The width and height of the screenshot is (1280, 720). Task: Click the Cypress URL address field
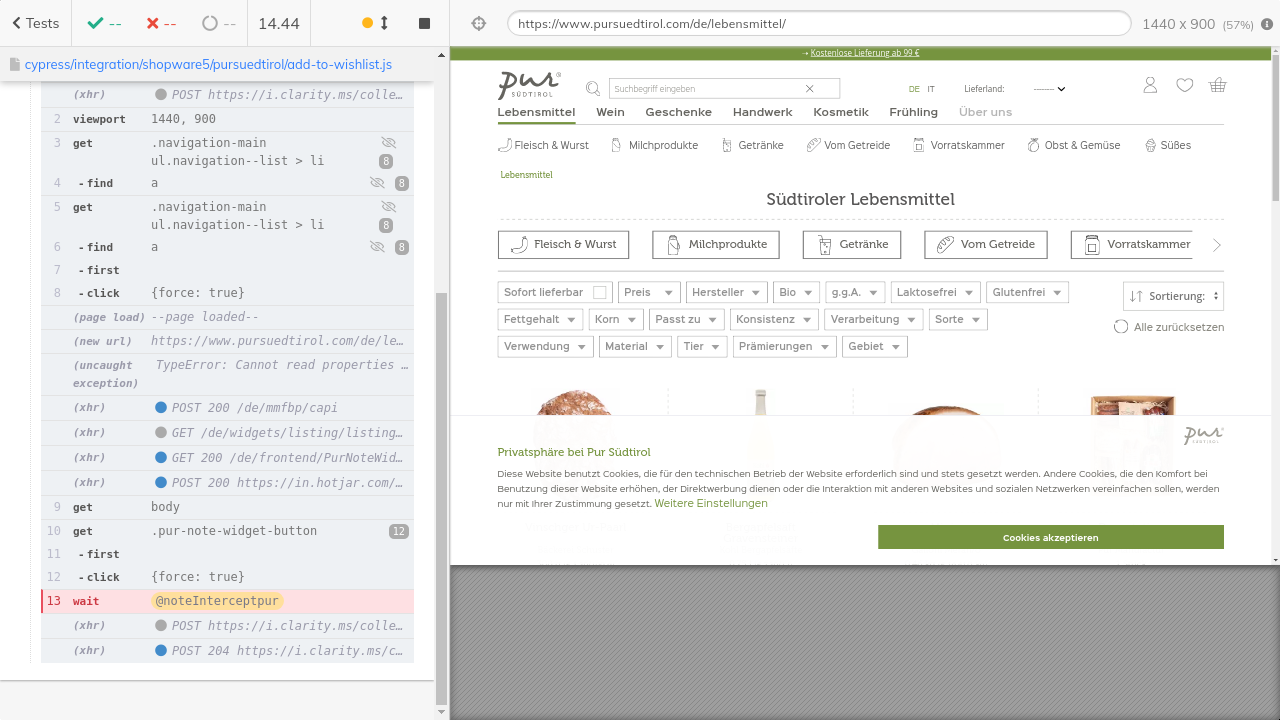818,23
